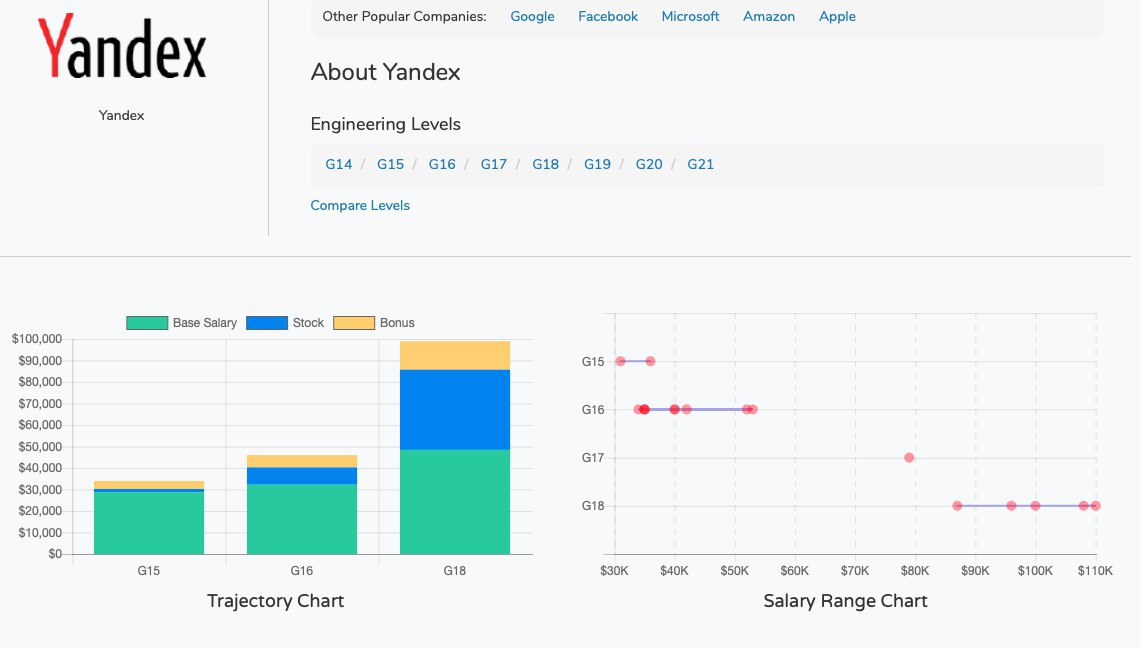The width and height of the screenshot is (1140, 648).
Task: Open the Facebook company link
Action: [608, 16]
